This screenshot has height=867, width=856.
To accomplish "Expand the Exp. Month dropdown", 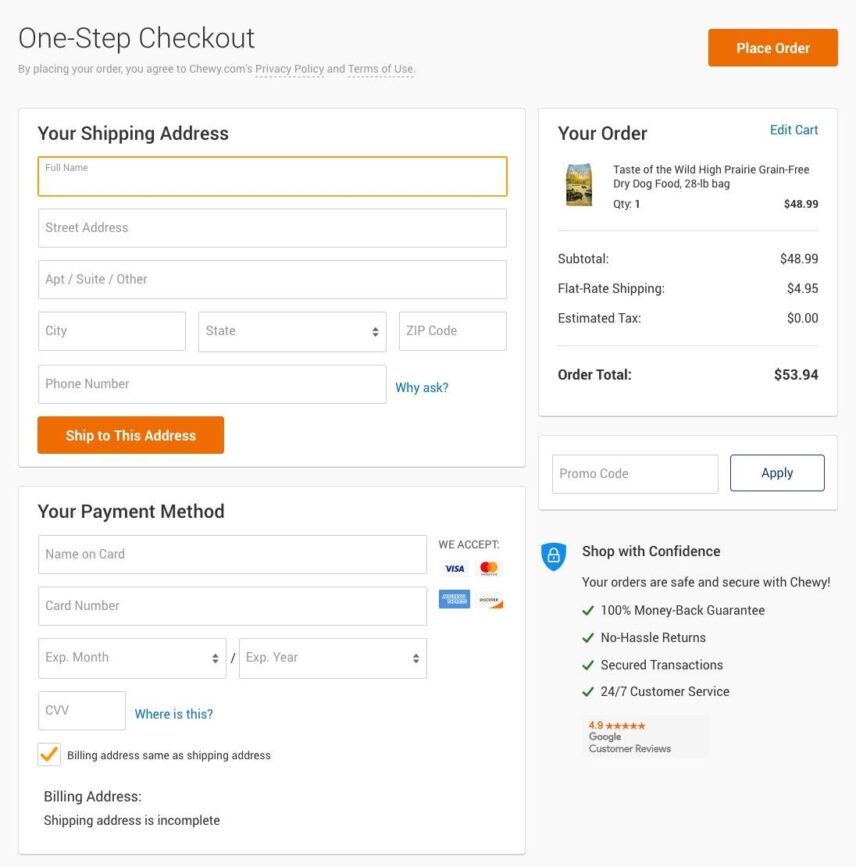I will [132, 658].
